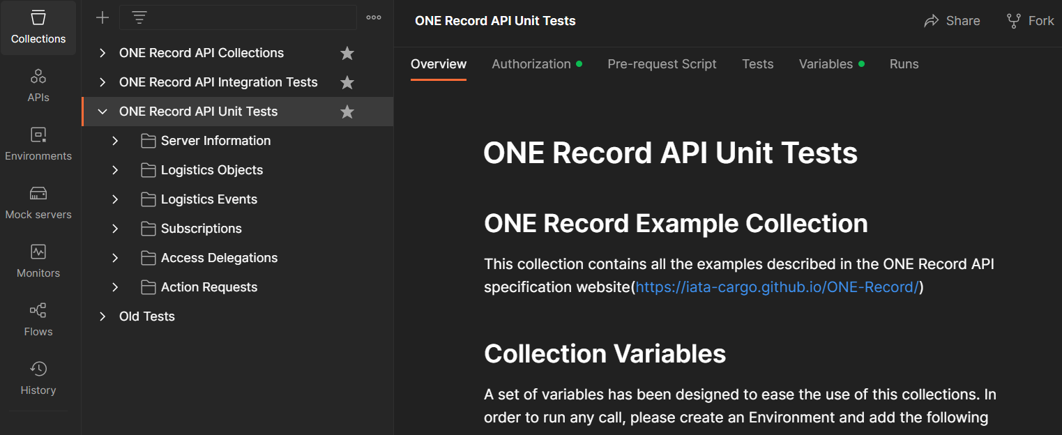Open the Environments sidebar section

pyautogui.click(x=39, y=144)
